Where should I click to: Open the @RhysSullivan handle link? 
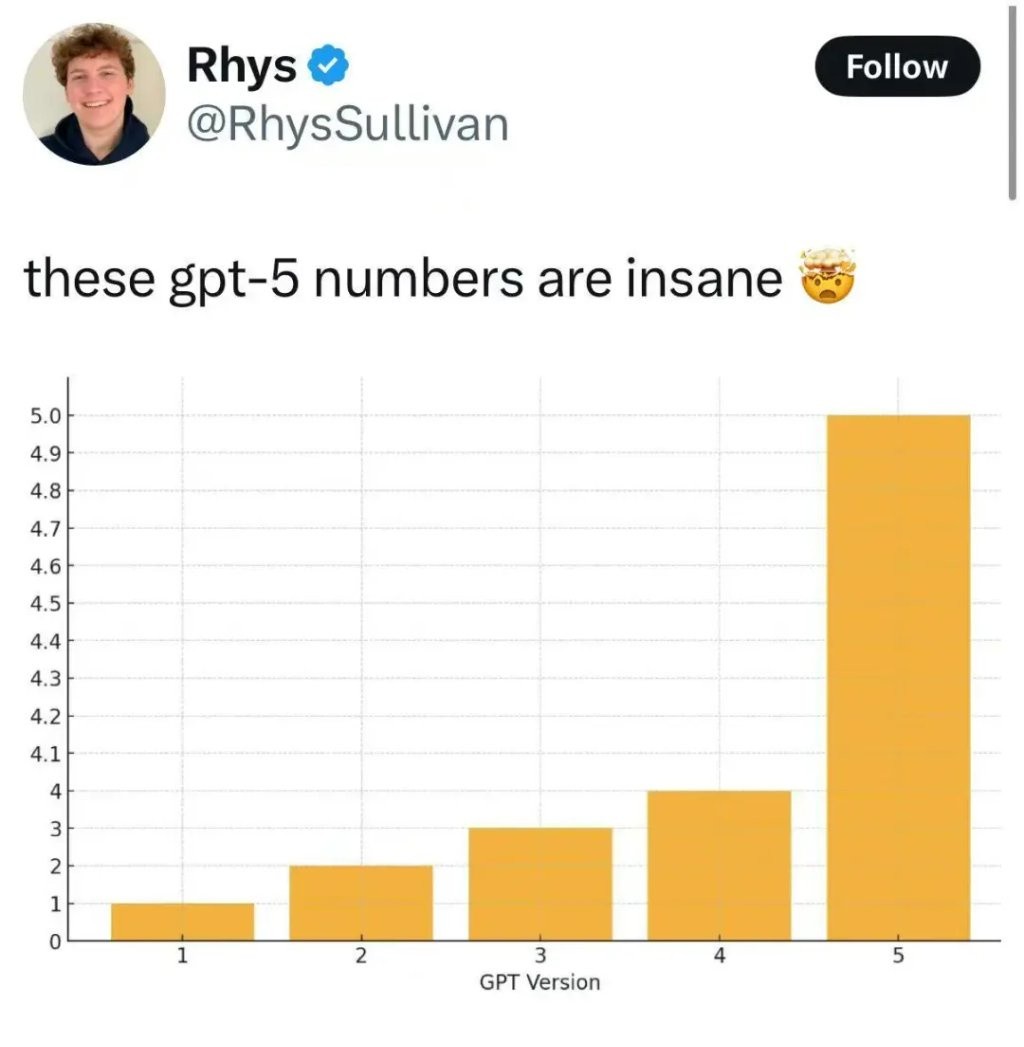347,125
